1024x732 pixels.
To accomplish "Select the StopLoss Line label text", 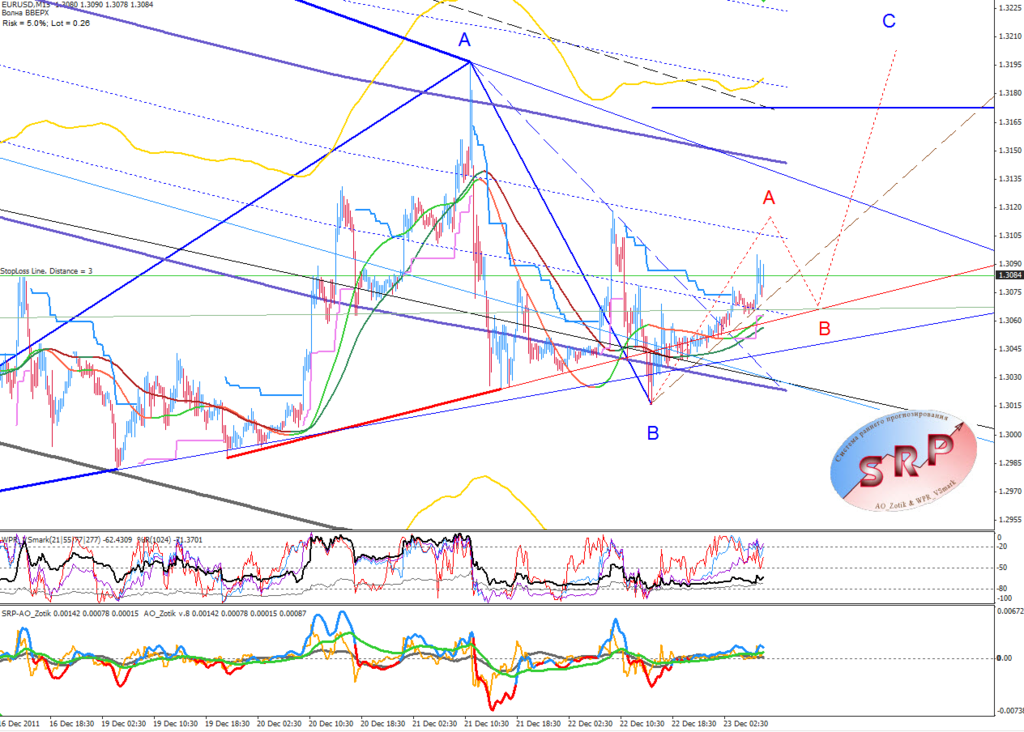I will pos(46,271).
